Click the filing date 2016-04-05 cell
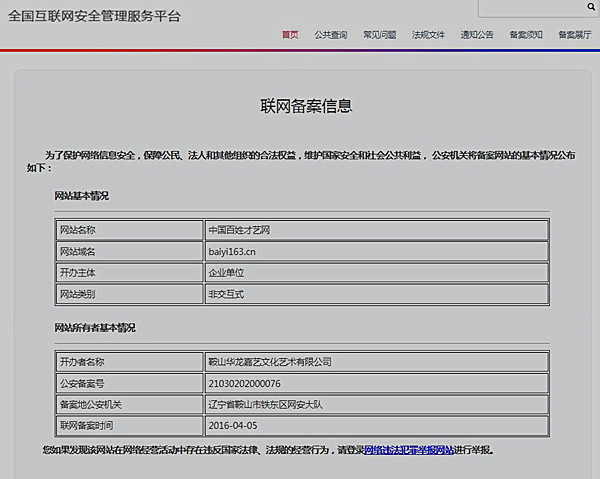 coord(232,426)
